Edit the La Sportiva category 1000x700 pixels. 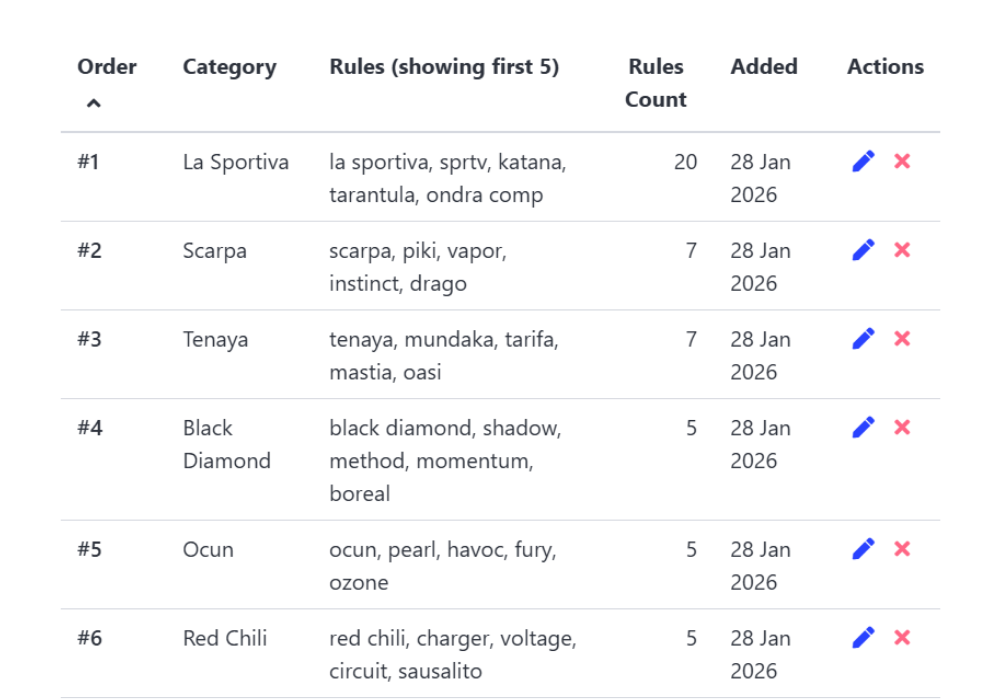tap(863, 161)
